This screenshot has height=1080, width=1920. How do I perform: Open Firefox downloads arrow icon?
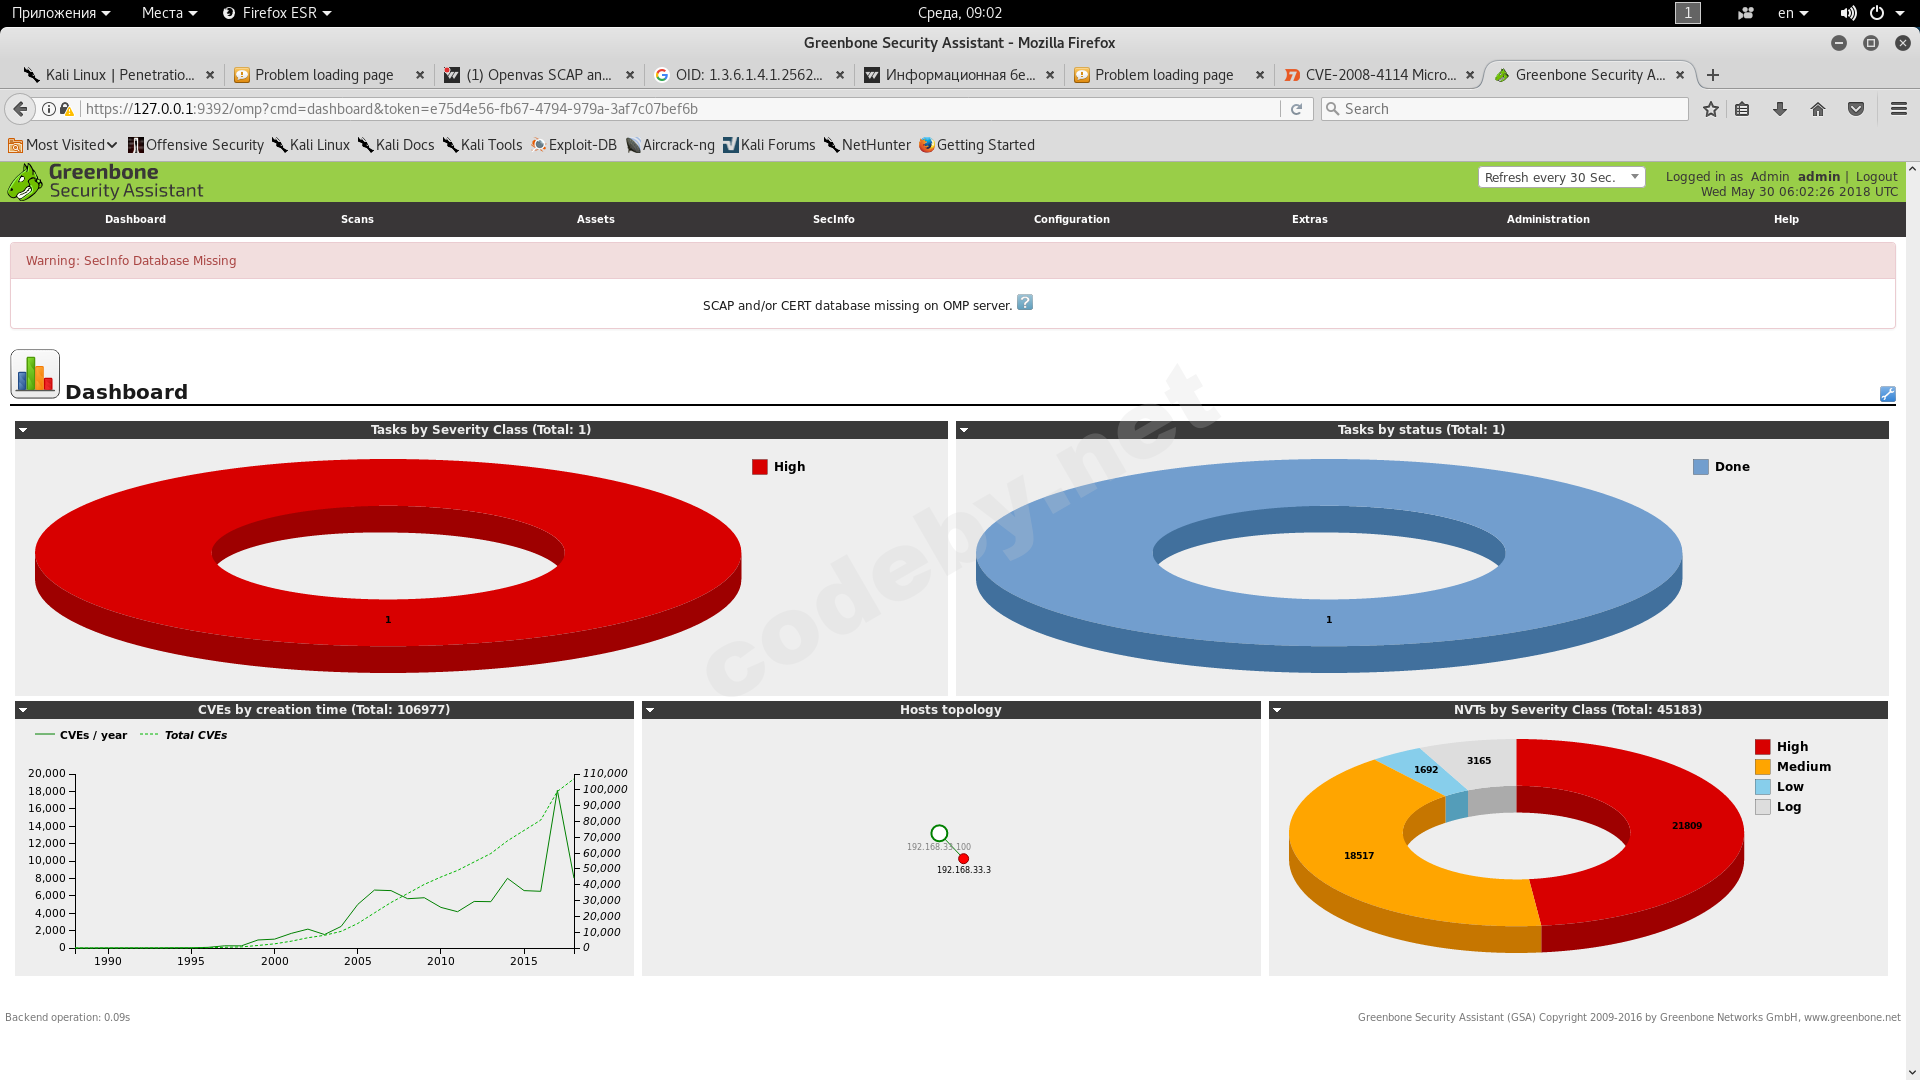1780,109
